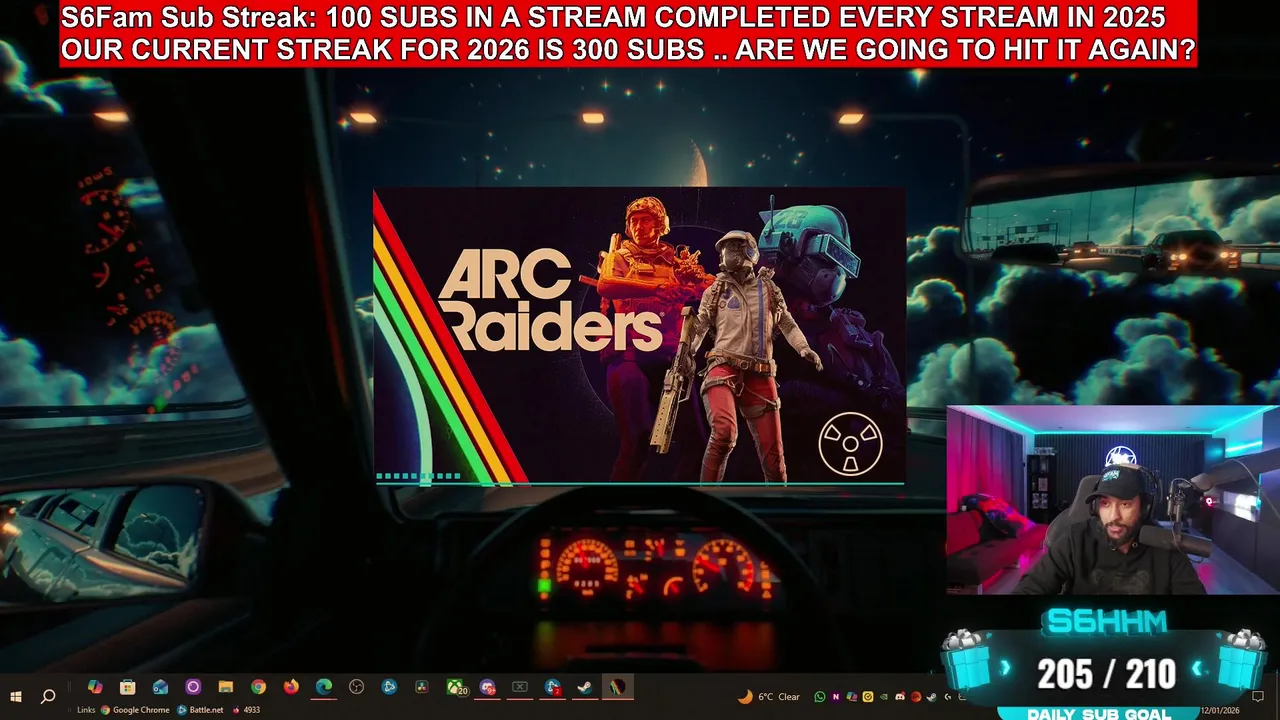1280x720 pixels.
Task: Click the 205 / 210 sub goal counter
Action: click(1106, 675)
